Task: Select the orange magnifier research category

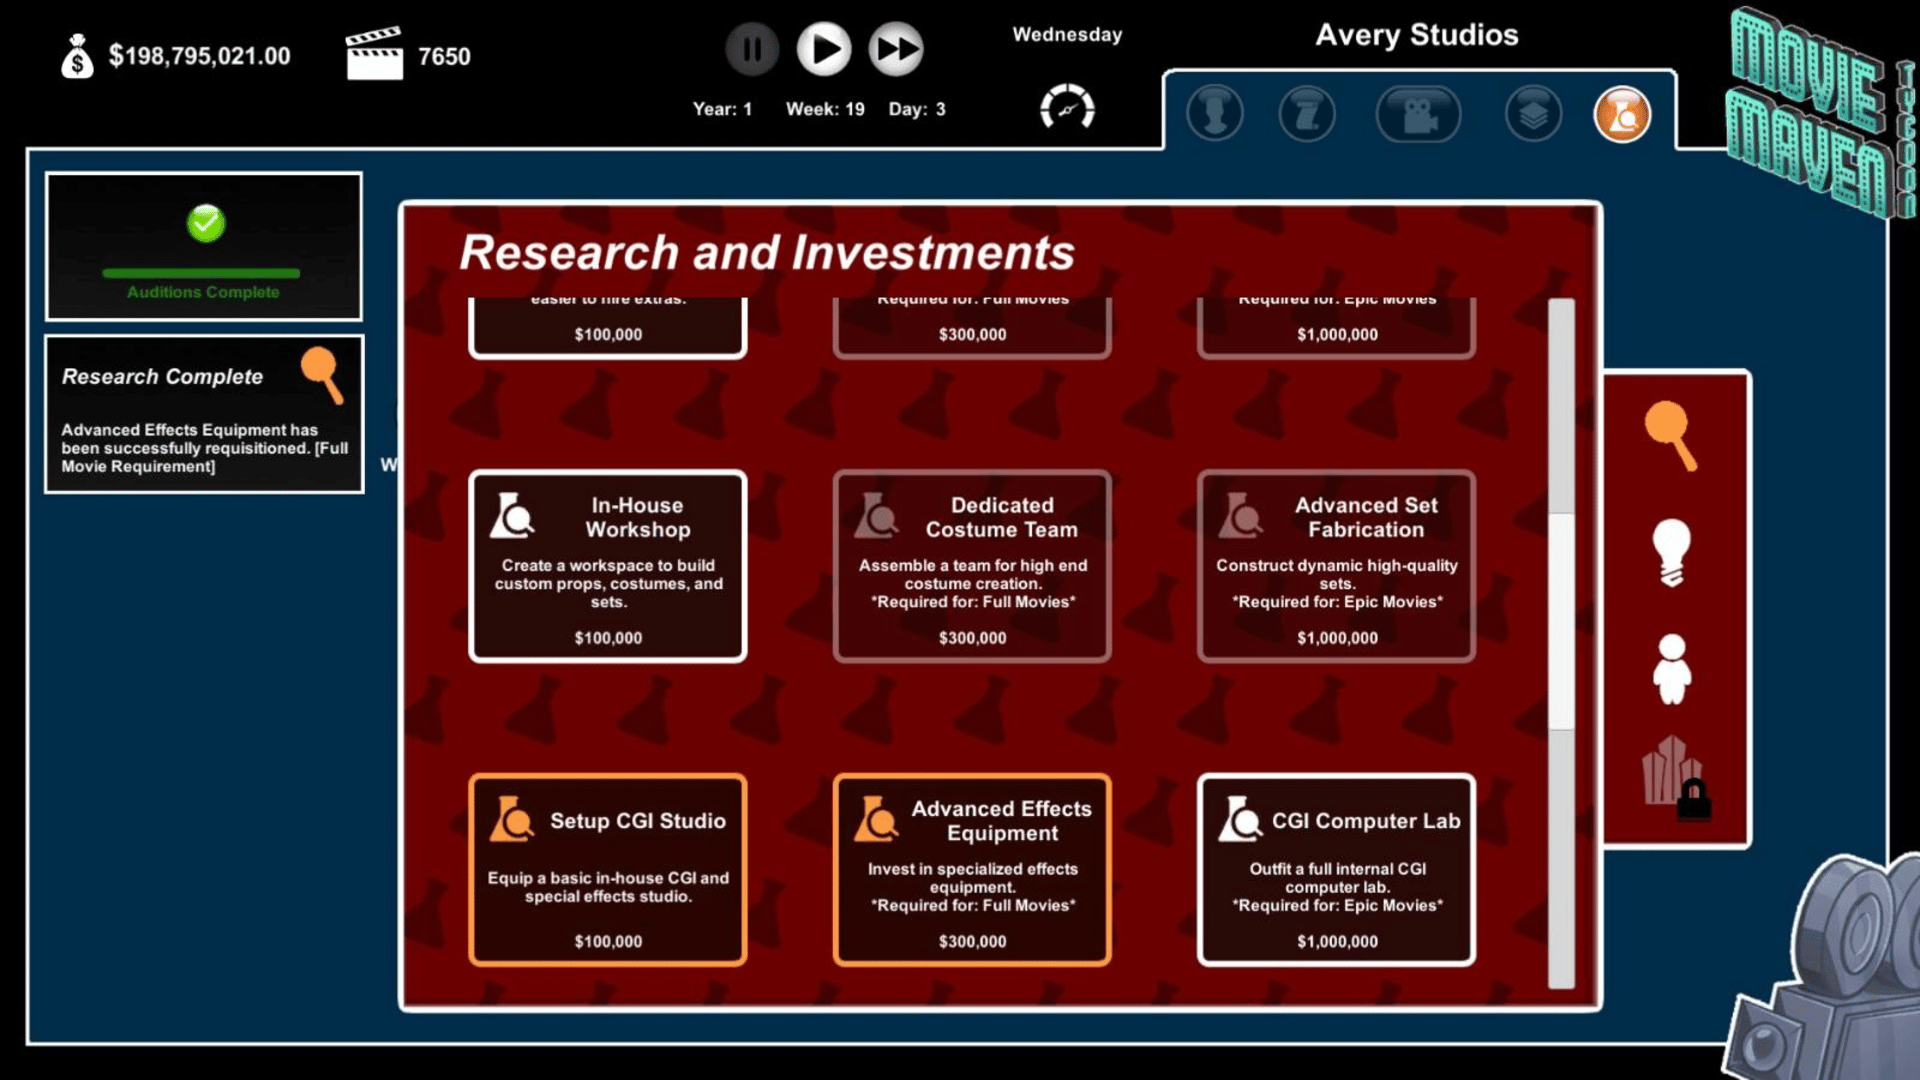Action: coord(1670,434)
